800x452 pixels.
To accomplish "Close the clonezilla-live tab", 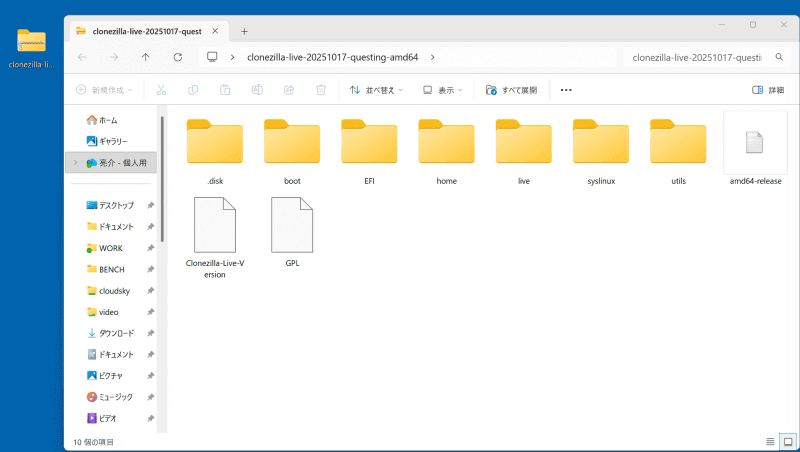I will click(x=215, y=31).
